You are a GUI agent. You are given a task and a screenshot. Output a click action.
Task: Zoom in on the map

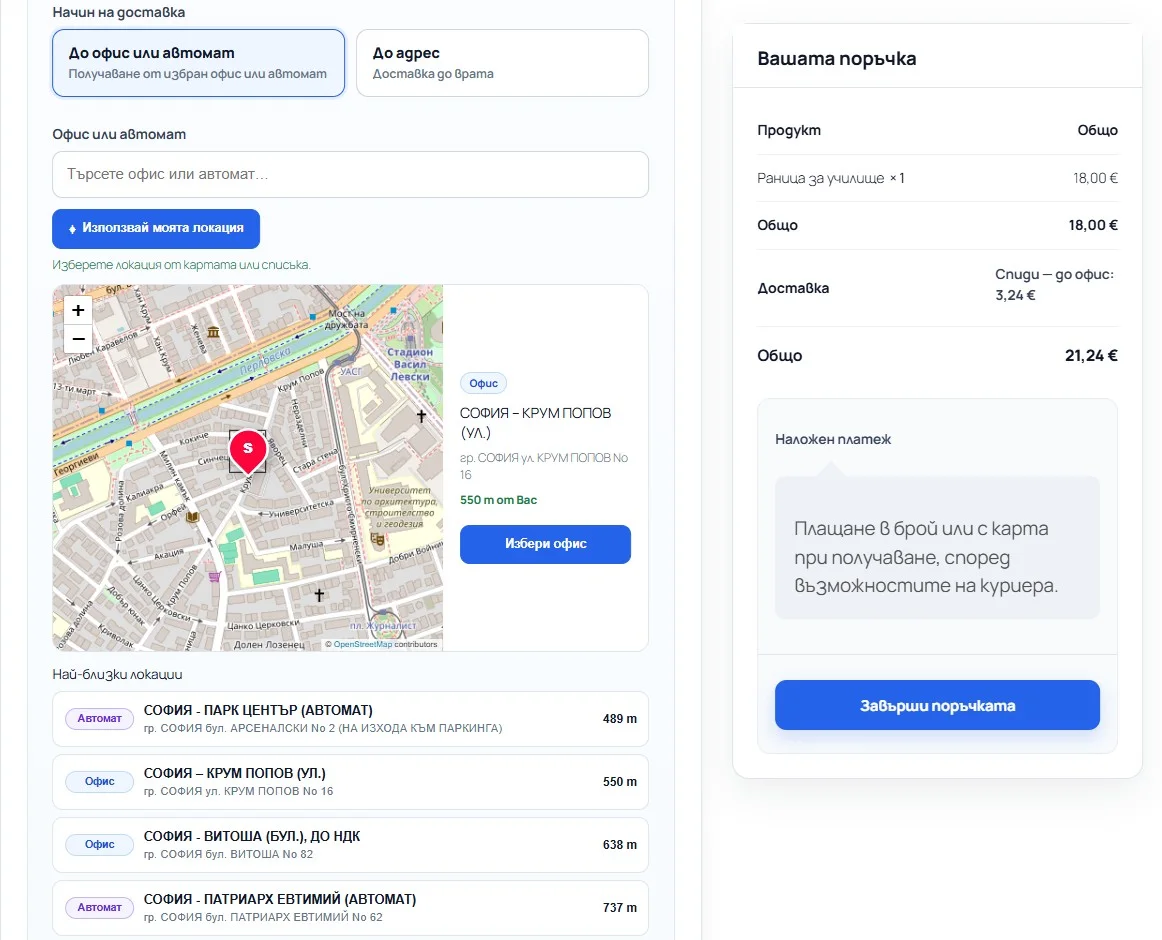[x=78, y=310]
